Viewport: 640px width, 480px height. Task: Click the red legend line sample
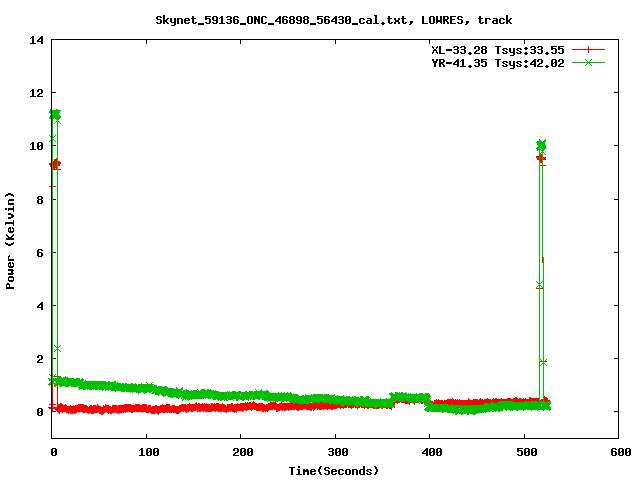[x=588, y=50]
